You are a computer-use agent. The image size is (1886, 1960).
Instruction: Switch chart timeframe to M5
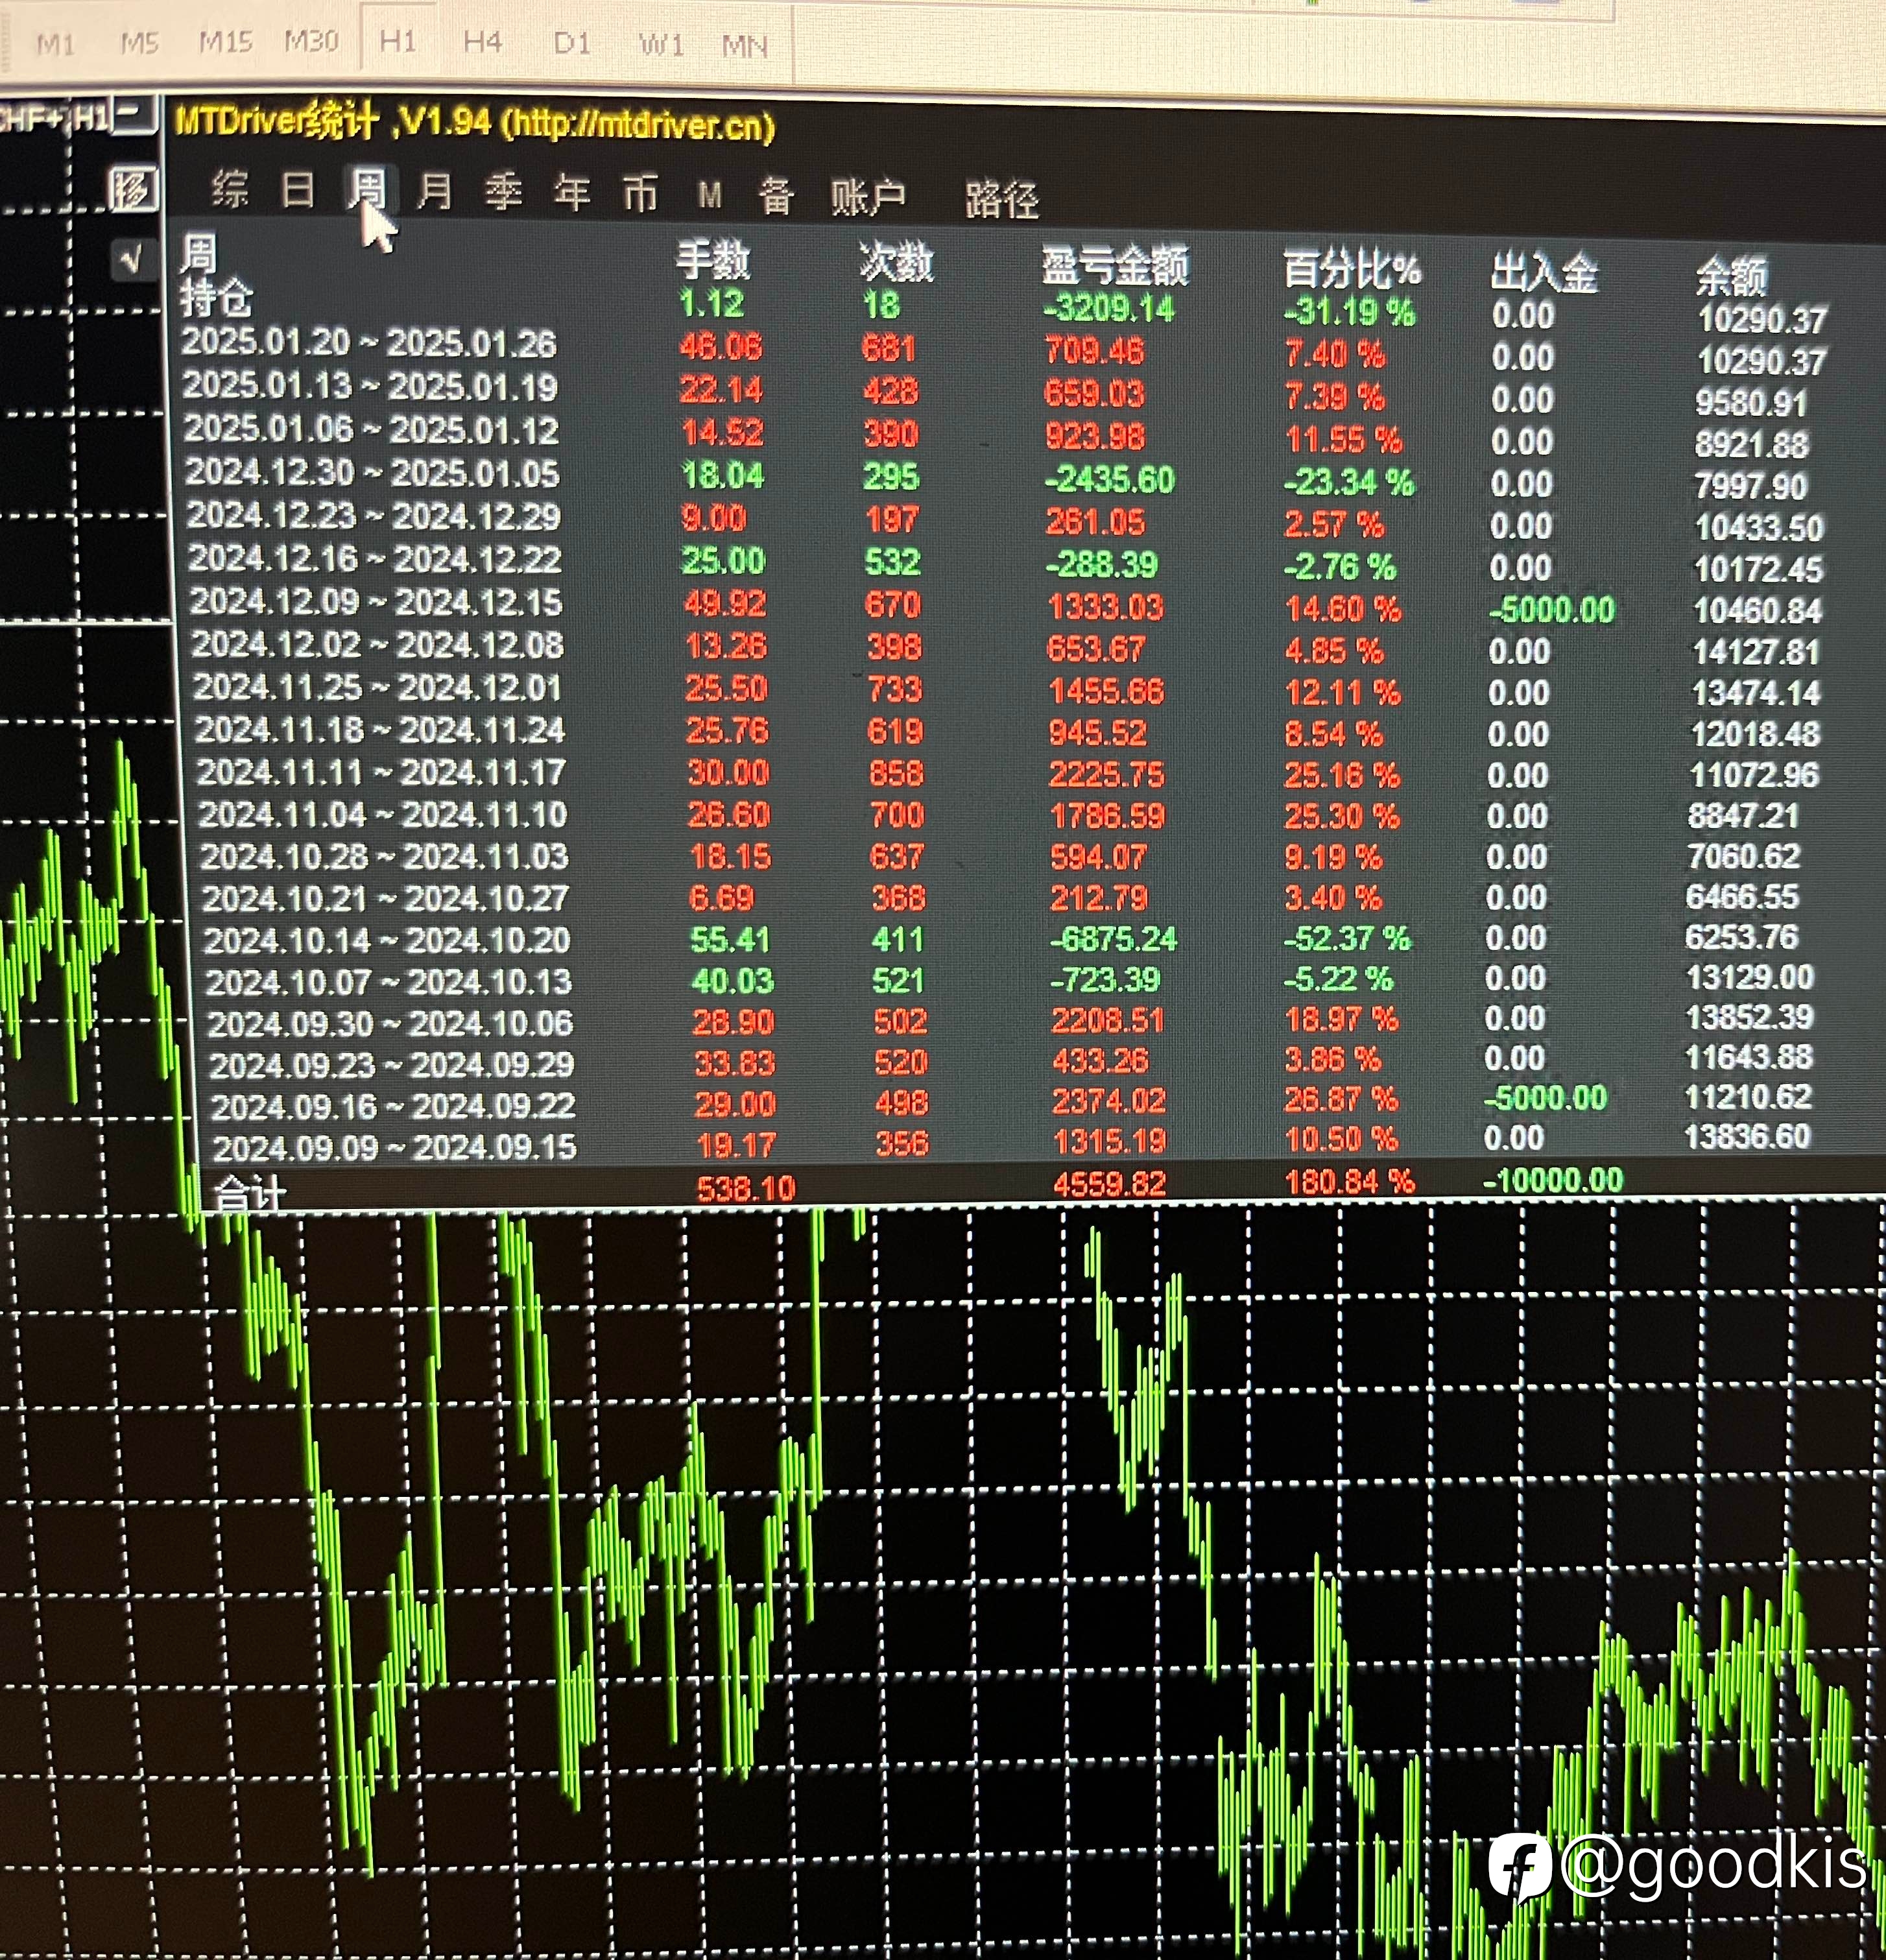click(139, 44)
